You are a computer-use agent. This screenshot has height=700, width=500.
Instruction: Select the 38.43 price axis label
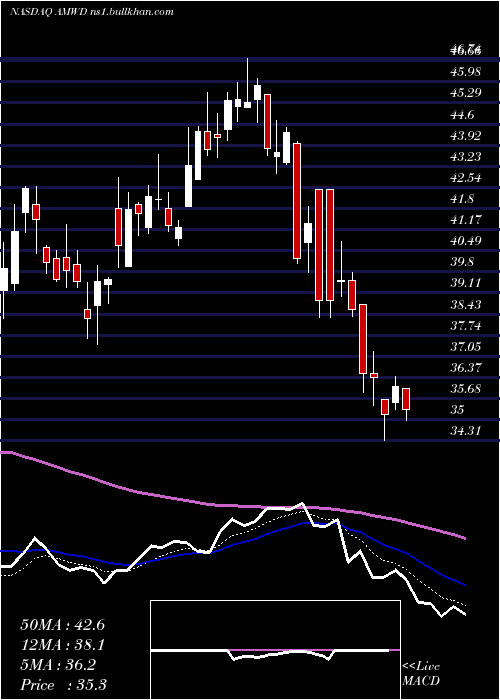click(x=466, y=304)
